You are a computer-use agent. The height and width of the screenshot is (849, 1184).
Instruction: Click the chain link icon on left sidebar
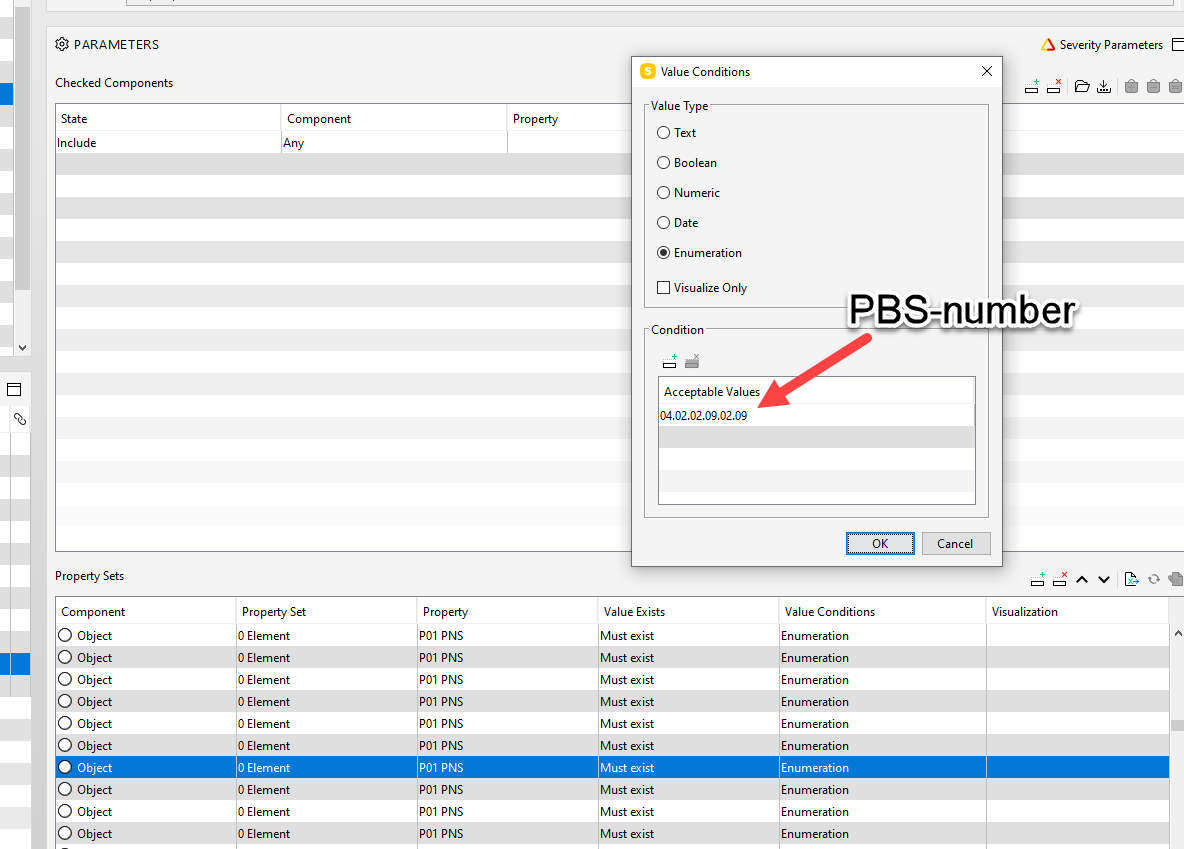pos(20,419)
